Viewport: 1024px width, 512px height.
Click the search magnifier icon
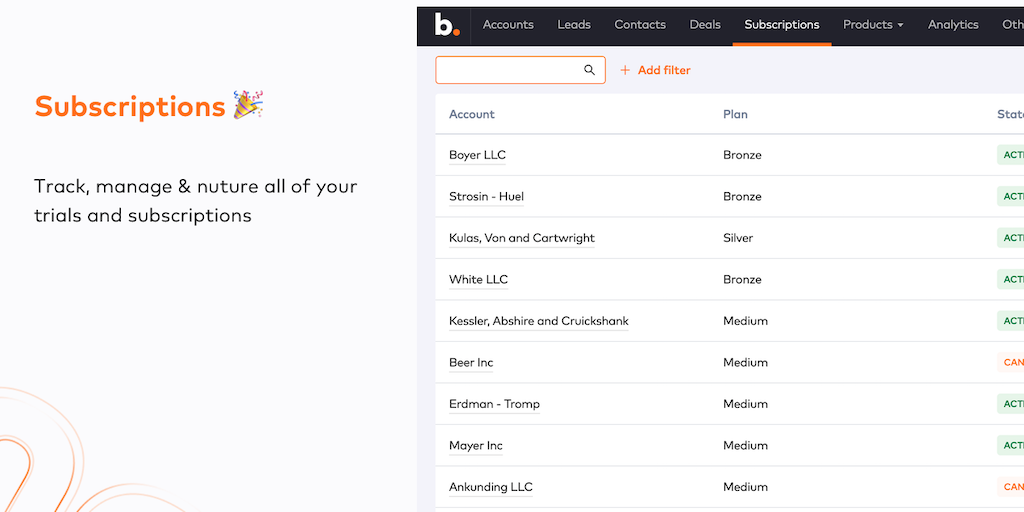pos(590,70)
